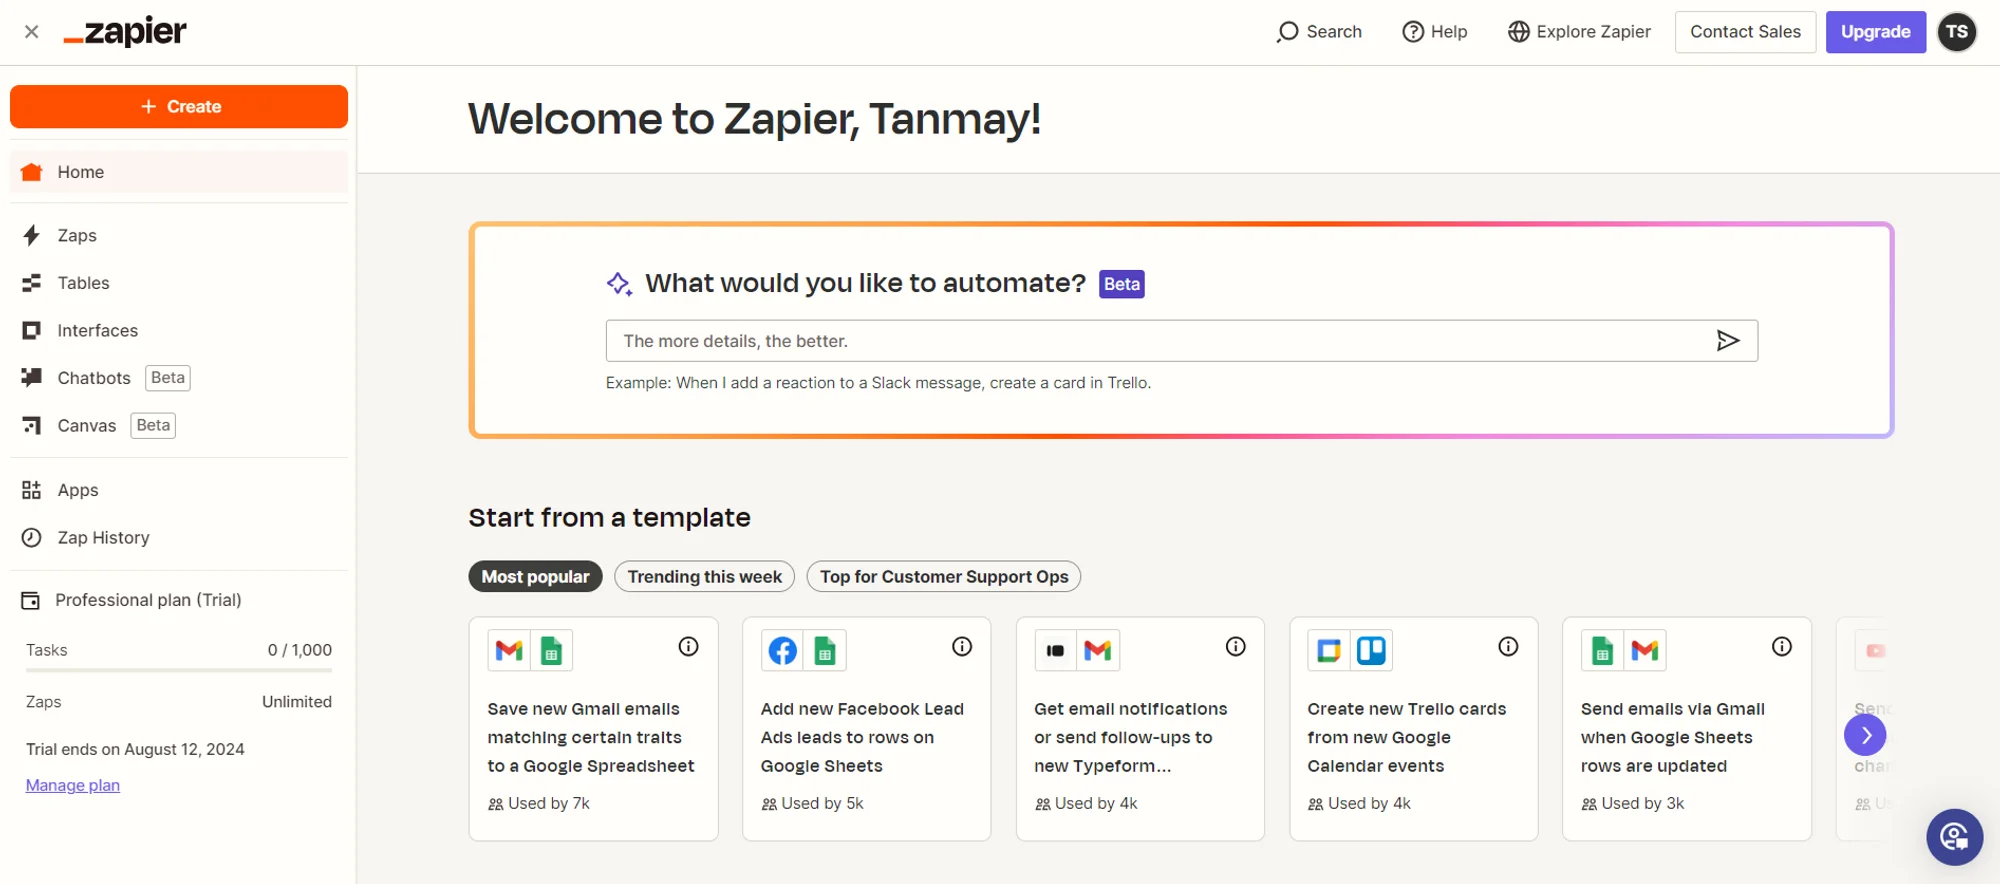
Task: Click the Interfaces icon in sidebar
Action: [32, 331]
